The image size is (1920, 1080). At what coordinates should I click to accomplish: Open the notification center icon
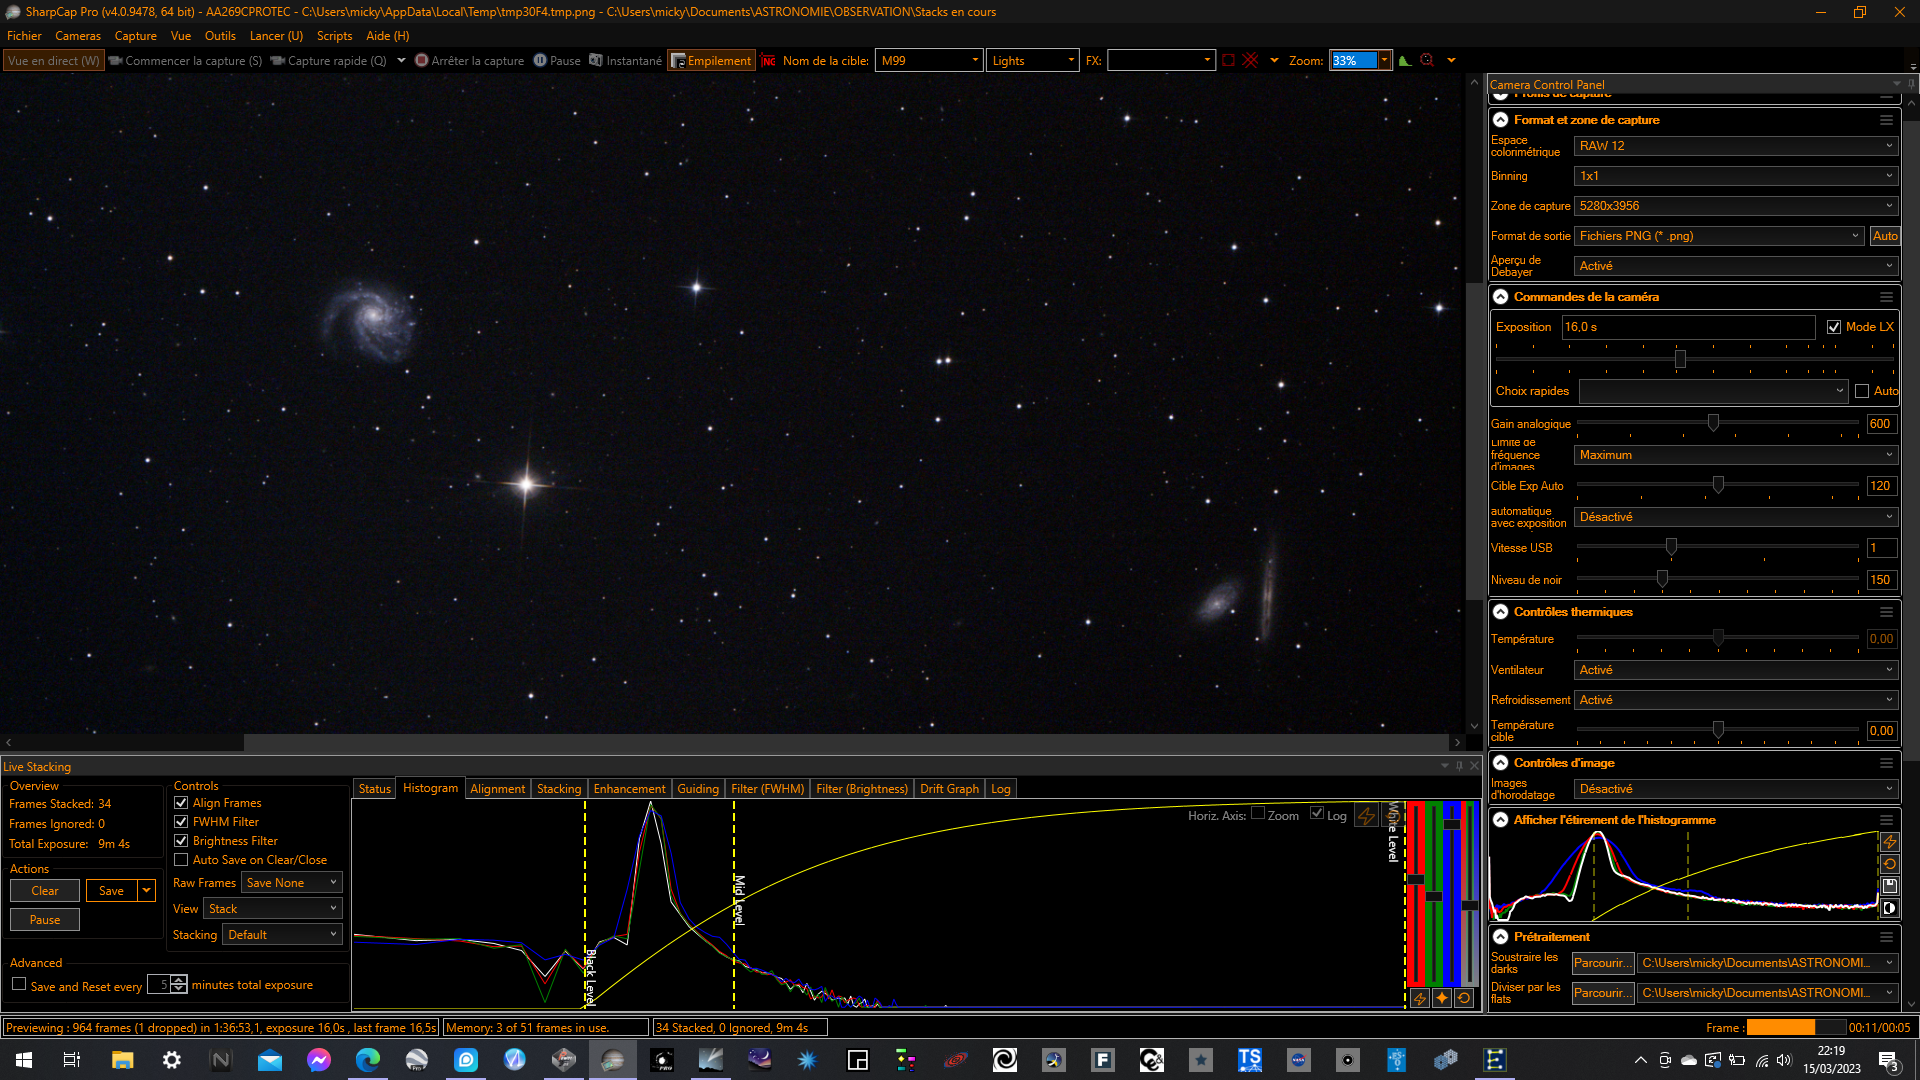pyautogui.click(x=1888, y=1061)
